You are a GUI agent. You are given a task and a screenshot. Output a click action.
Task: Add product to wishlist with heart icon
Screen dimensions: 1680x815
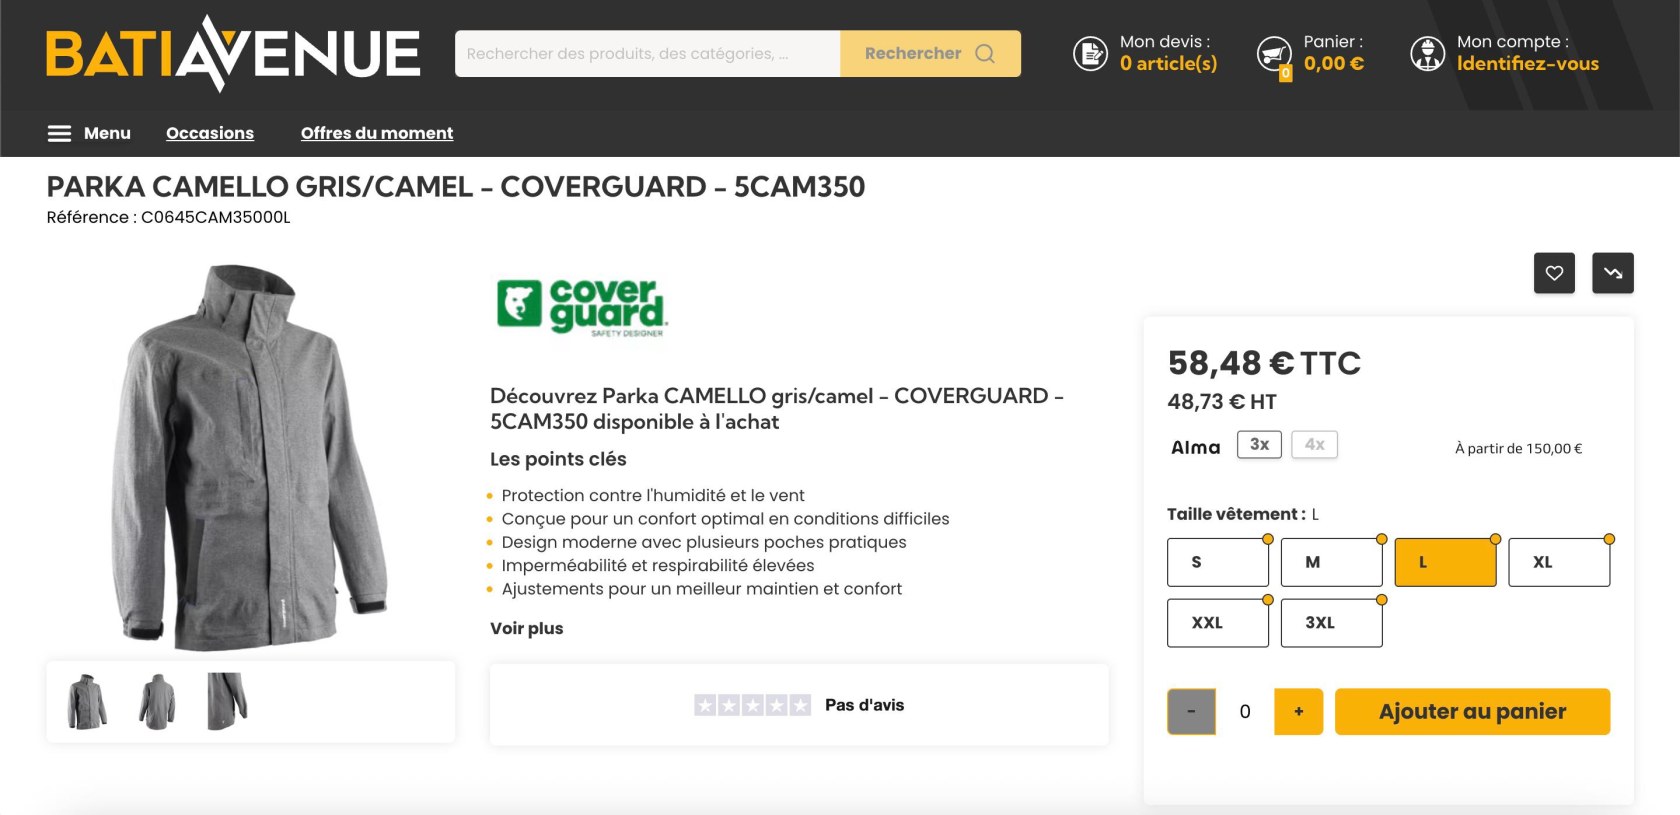coord(1554,273)
